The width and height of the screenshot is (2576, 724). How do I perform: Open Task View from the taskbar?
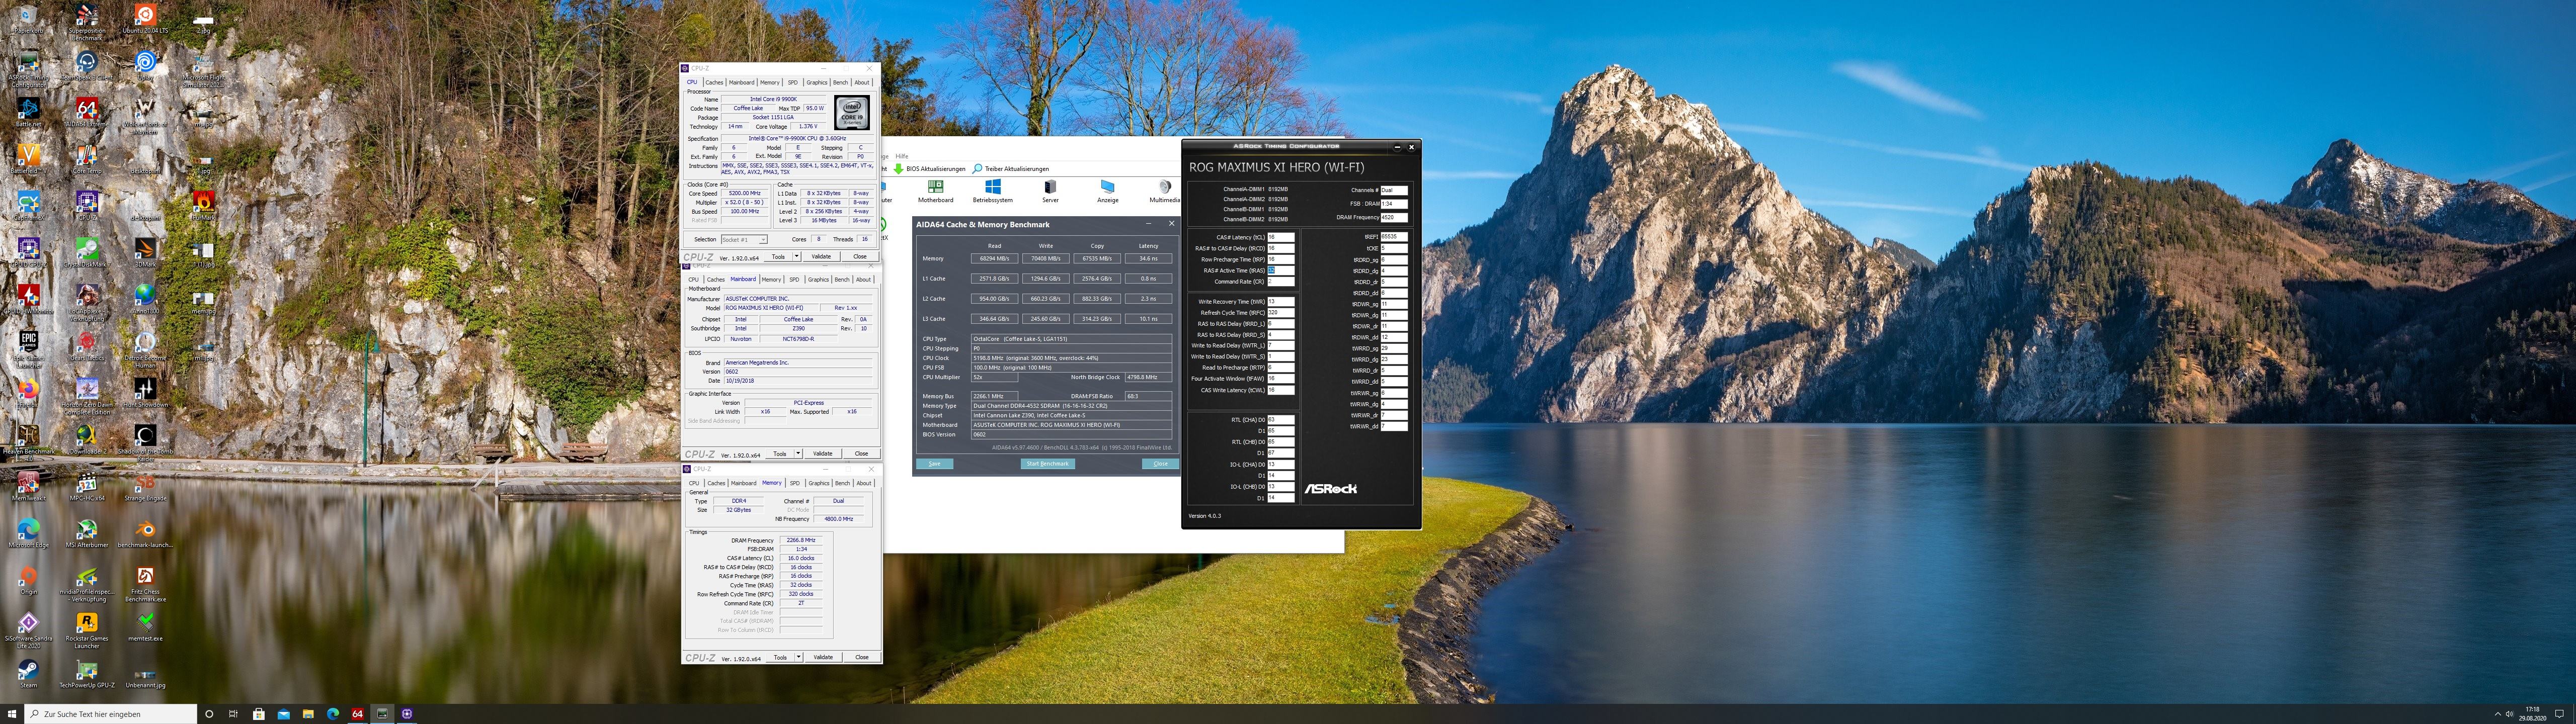(233, 714)
